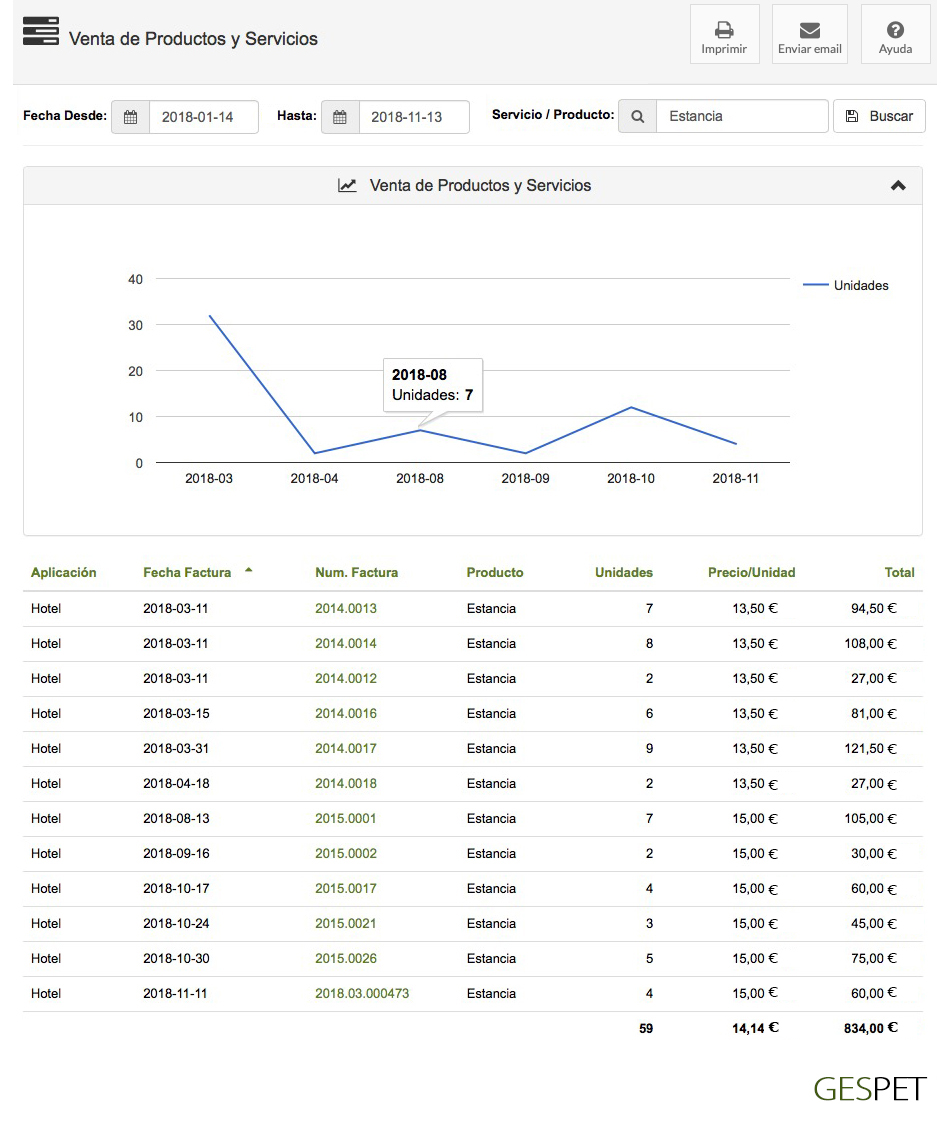Collapse the chart panel with chevron arrow

click(898, 185)
